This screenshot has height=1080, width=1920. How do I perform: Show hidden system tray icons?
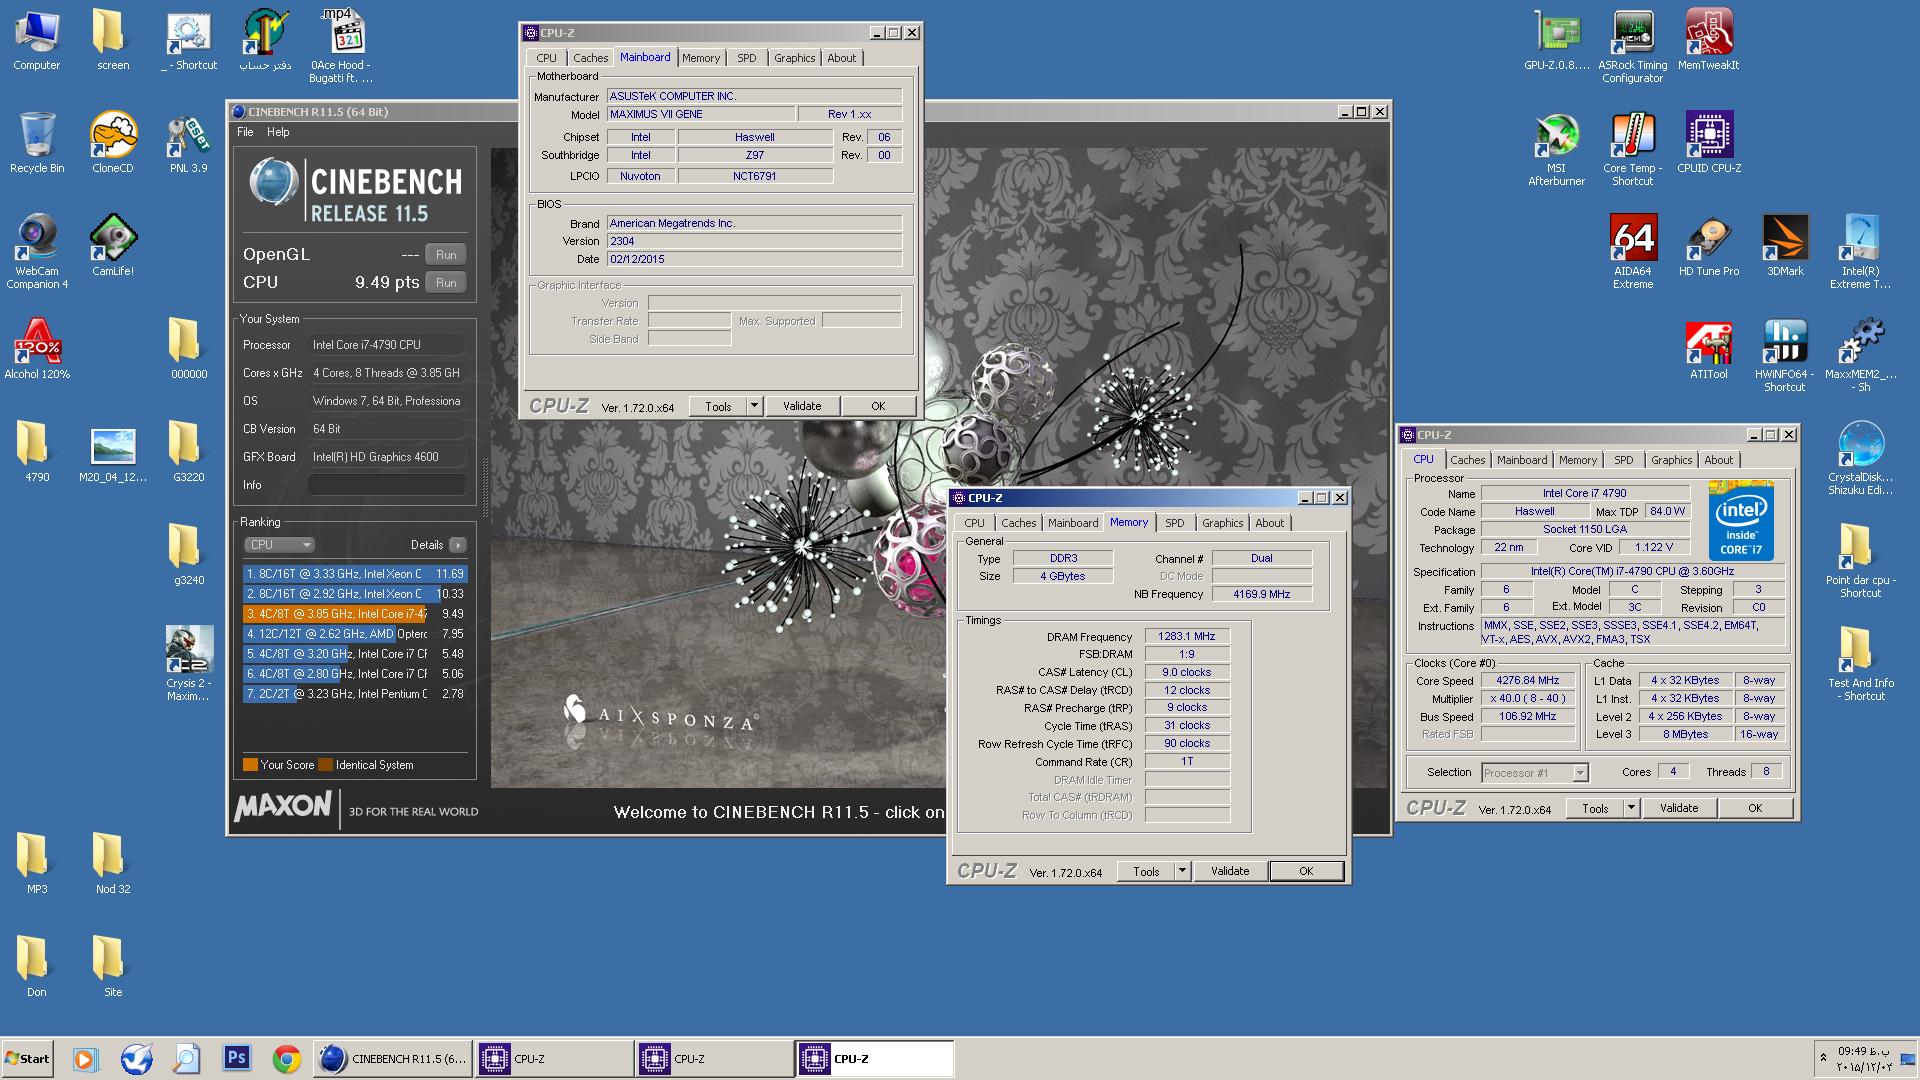(x=1823, y=1058)
